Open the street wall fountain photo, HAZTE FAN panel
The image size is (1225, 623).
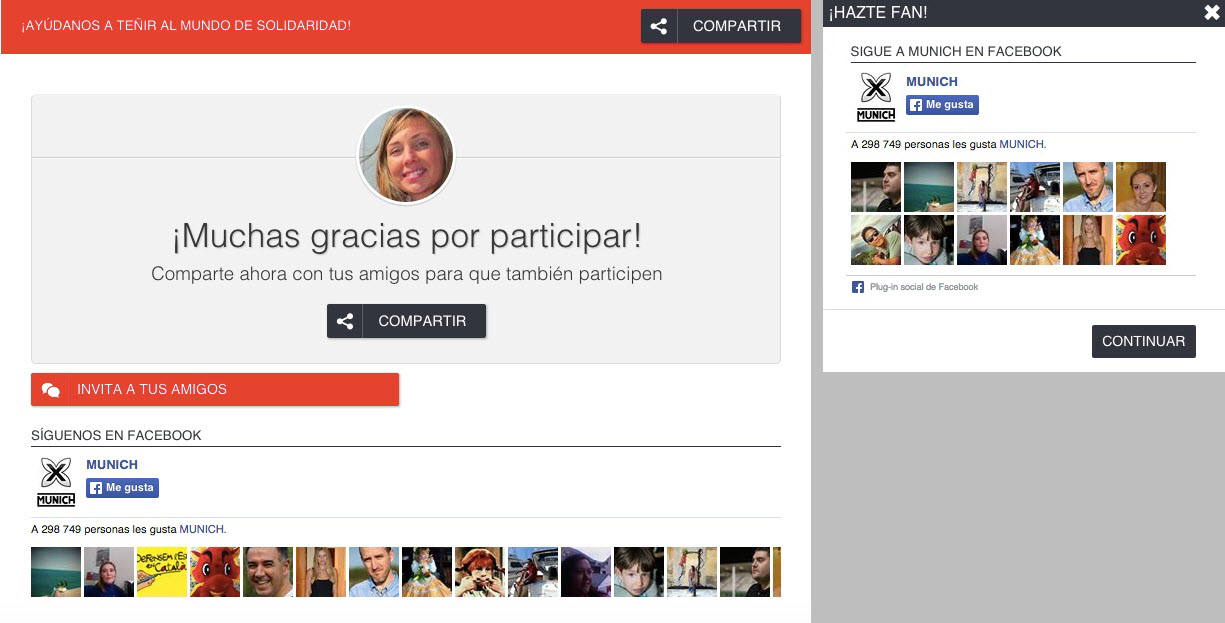click(x=982, y=187)
